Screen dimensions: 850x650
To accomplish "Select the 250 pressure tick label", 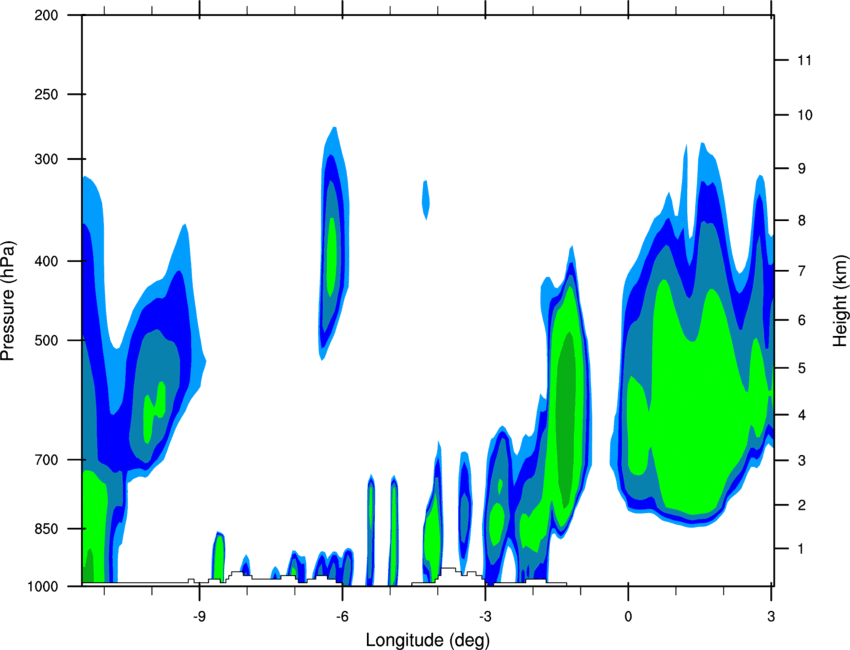I will pos(46,94).
